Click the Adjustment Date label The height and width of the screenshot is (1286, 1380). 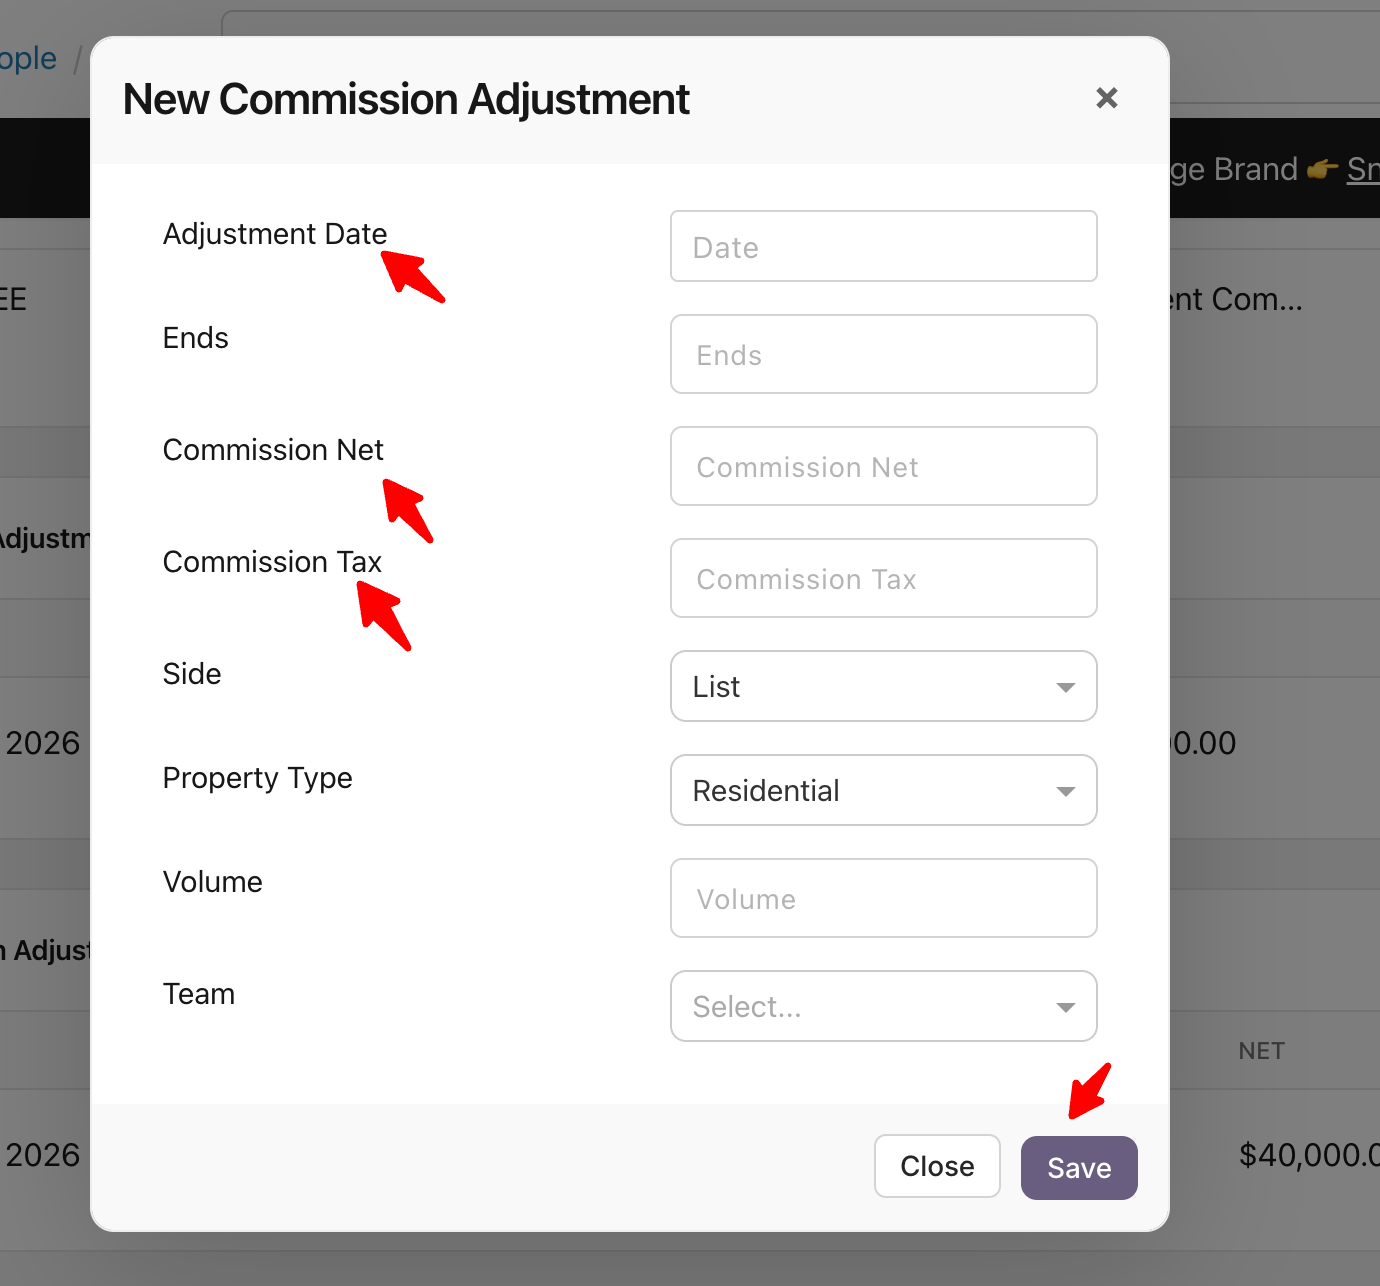coord(274,234)
